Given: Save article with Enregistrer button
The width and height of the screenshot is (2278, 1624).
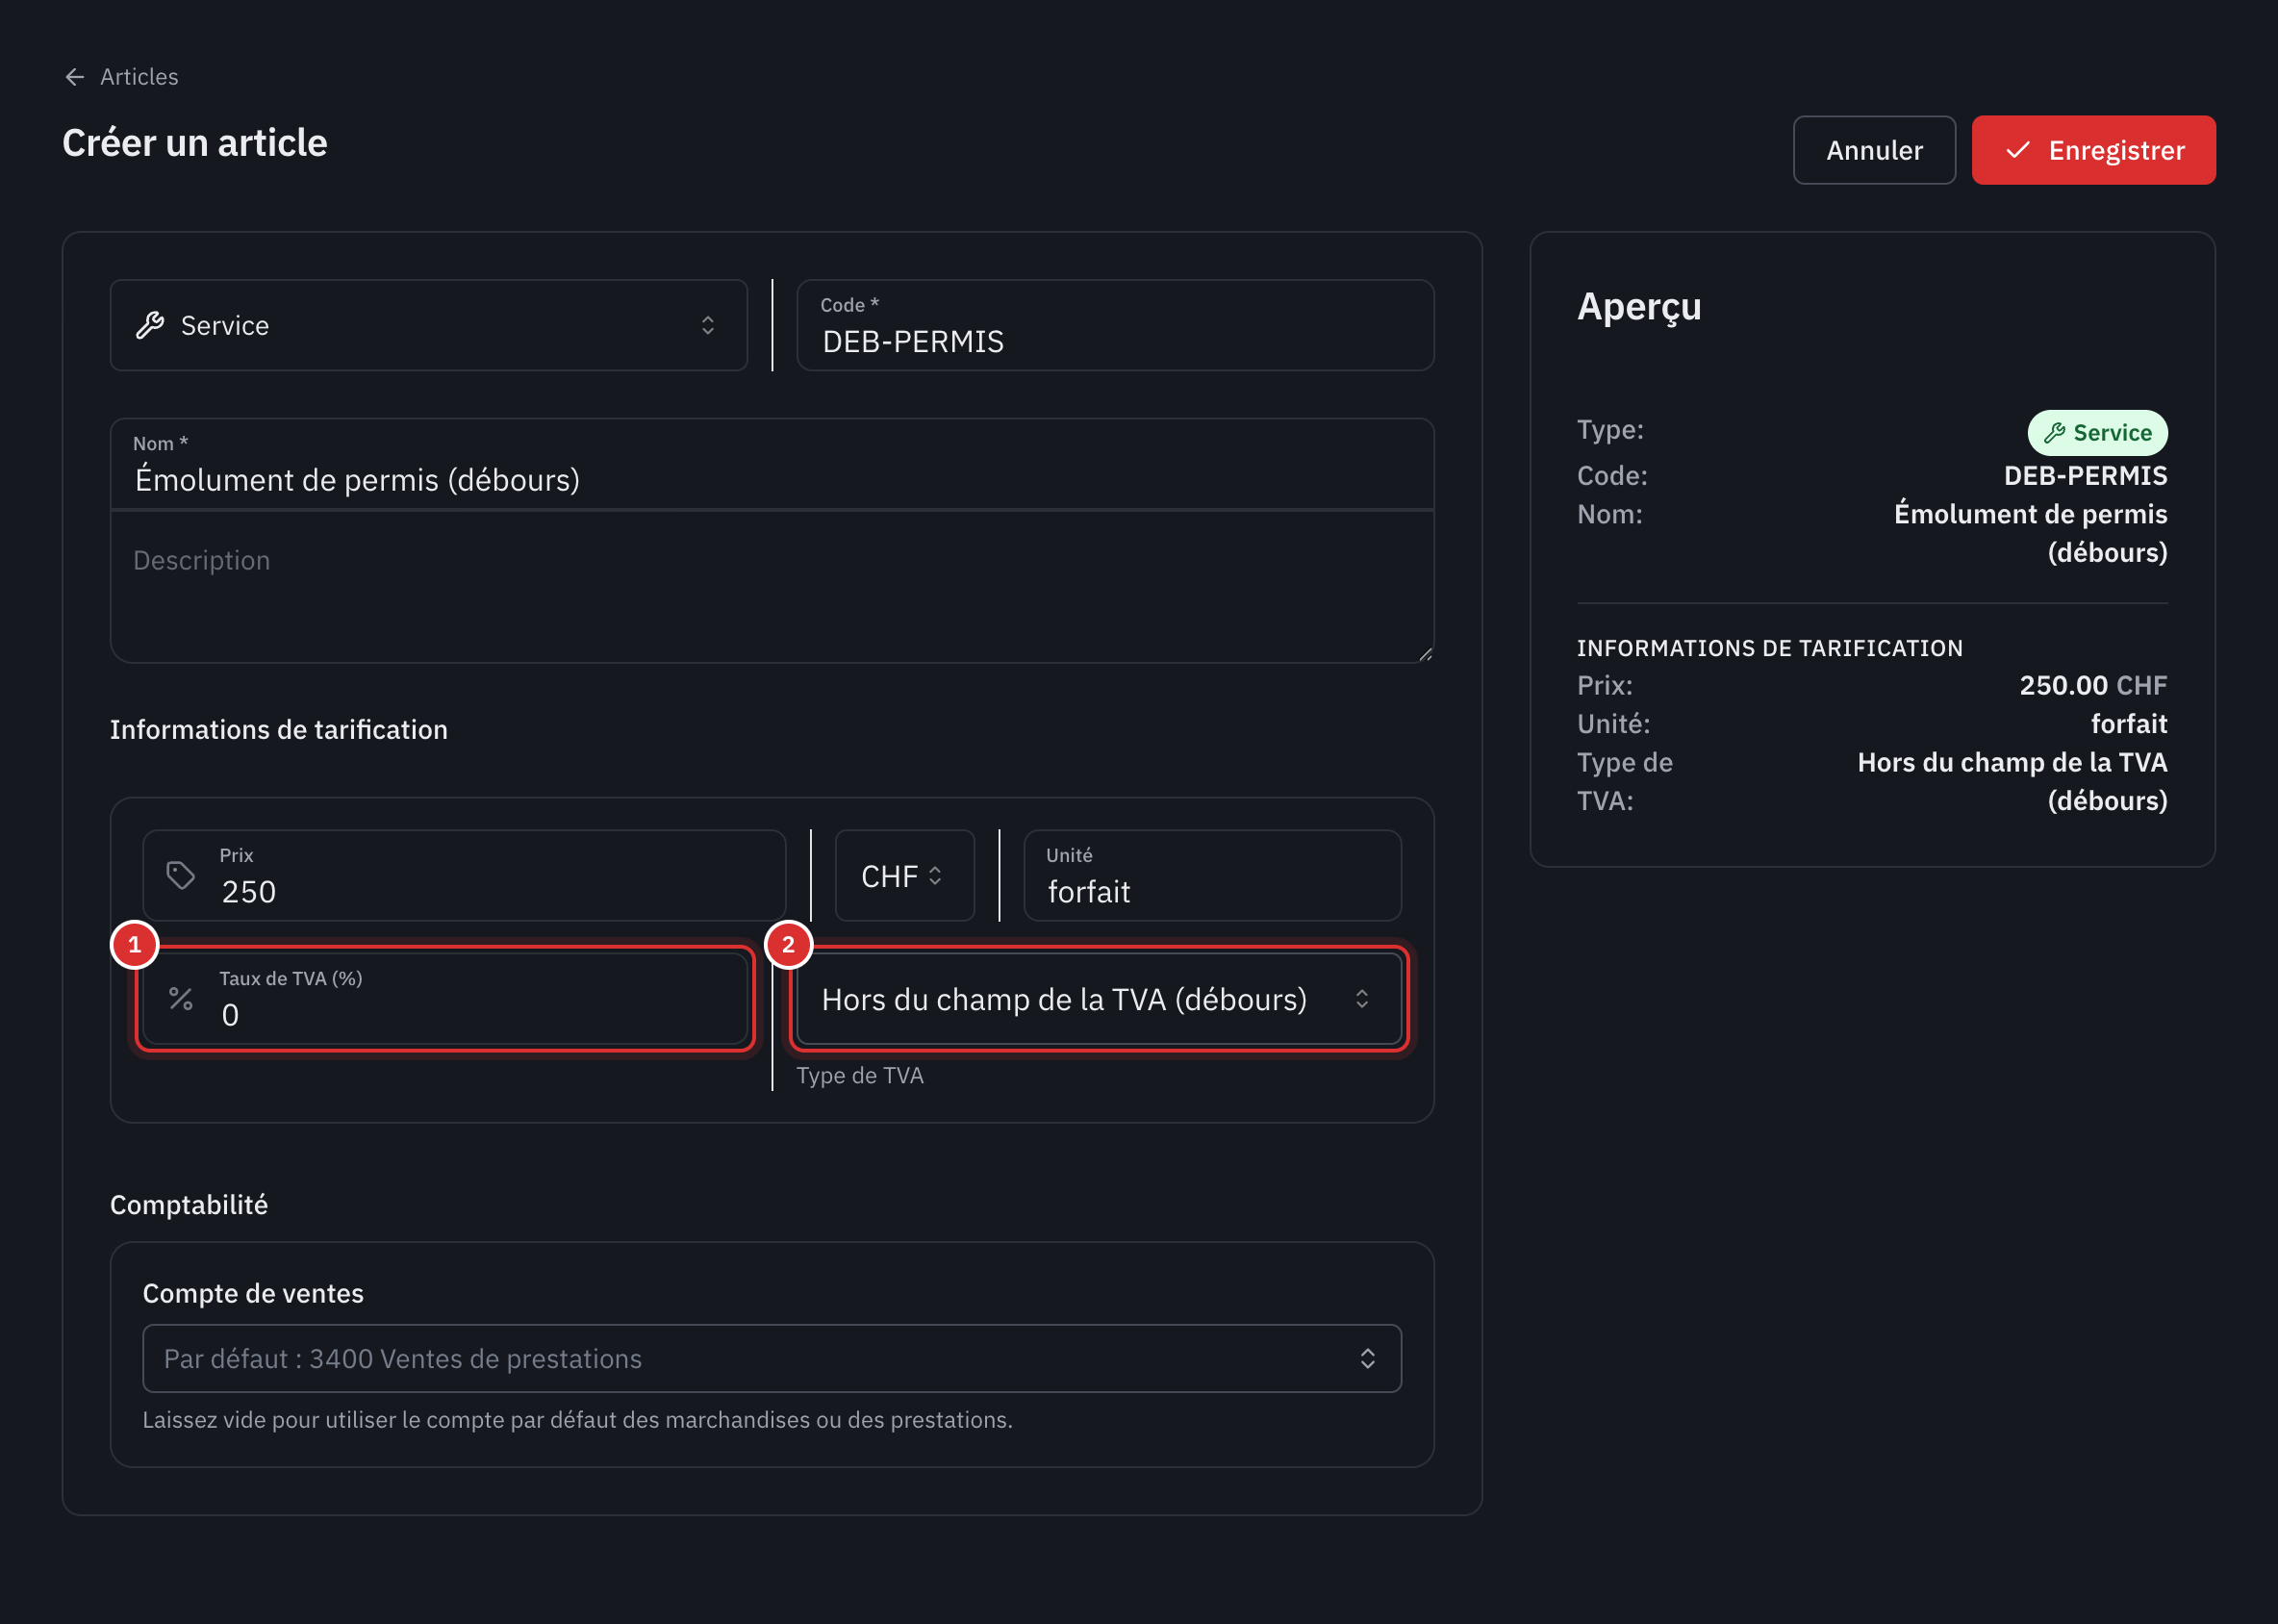Looking at the screenshot, I should click(2093, 150).
